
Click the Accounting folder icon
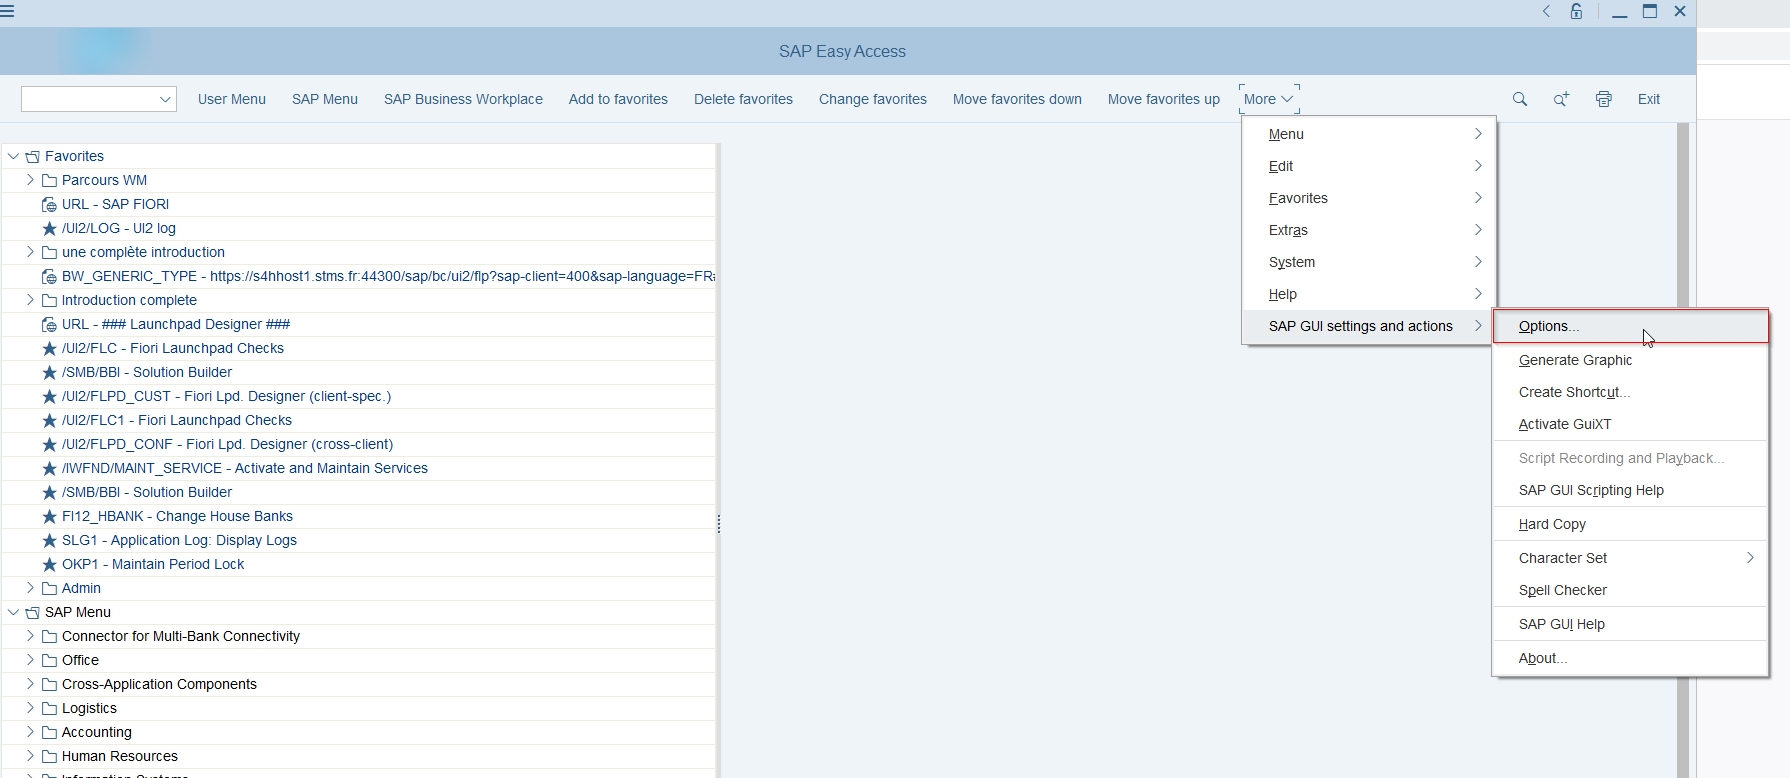[x=49, y=732]
